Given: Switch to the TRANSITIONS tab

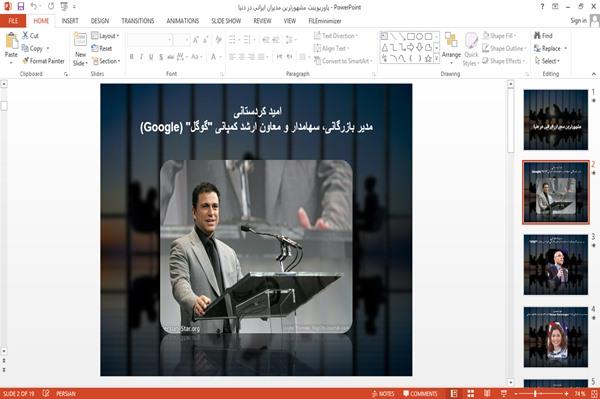Looking at the screenshot, I should pos(138,21).
